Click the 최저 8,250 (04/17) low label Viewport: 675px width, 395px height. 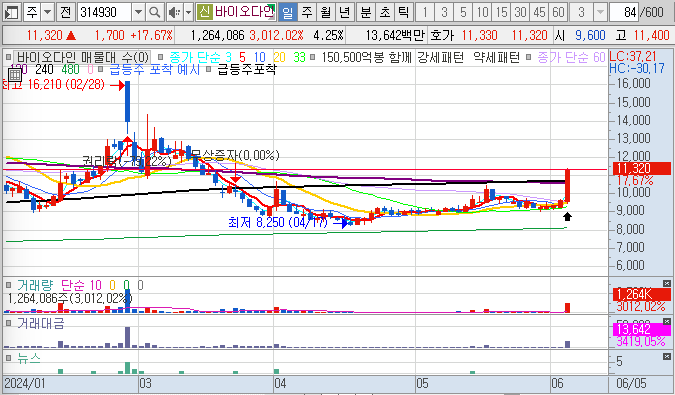[278, 222]
